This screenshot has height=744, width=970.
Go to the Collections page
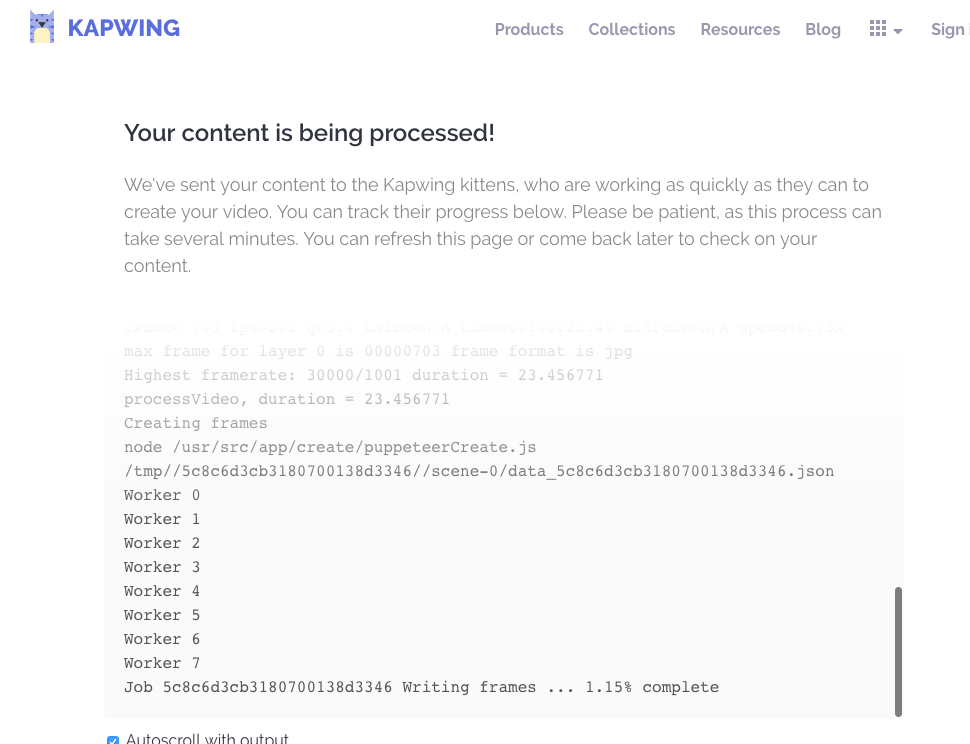[632, 30]
